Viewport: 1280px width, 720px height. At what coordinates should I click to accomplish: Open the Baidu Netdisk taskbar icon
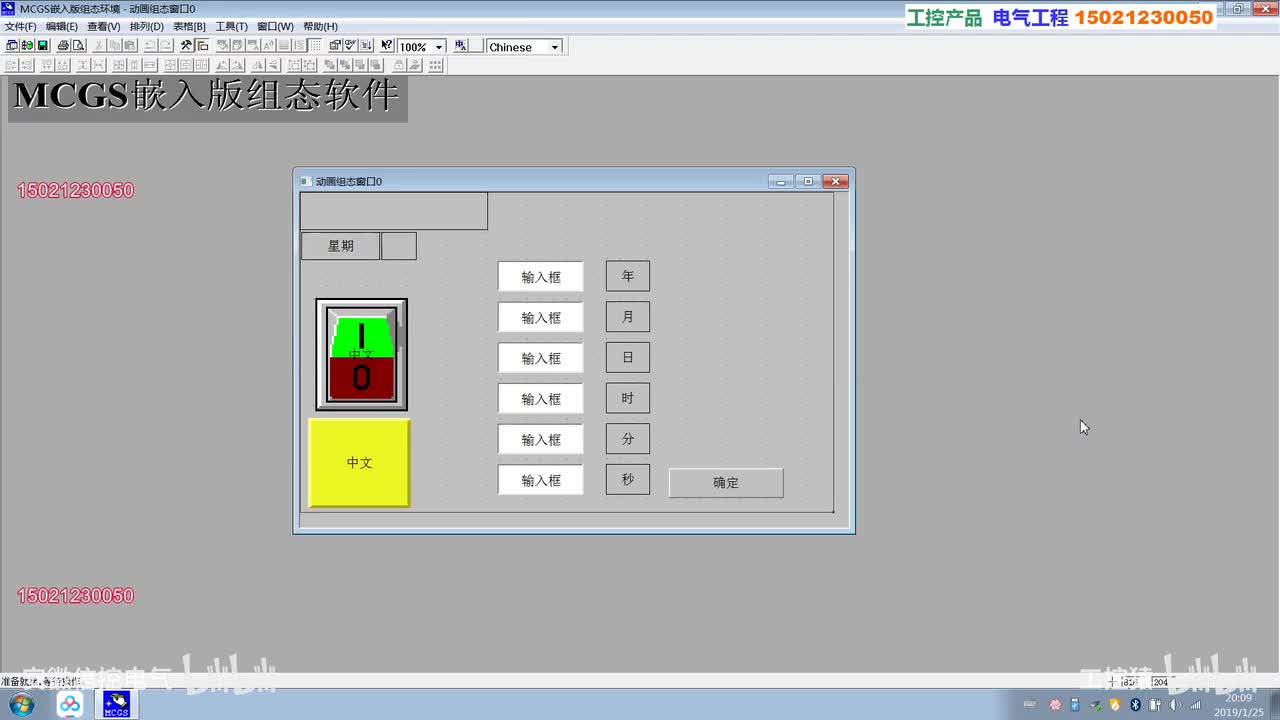[x=70, y=705]
